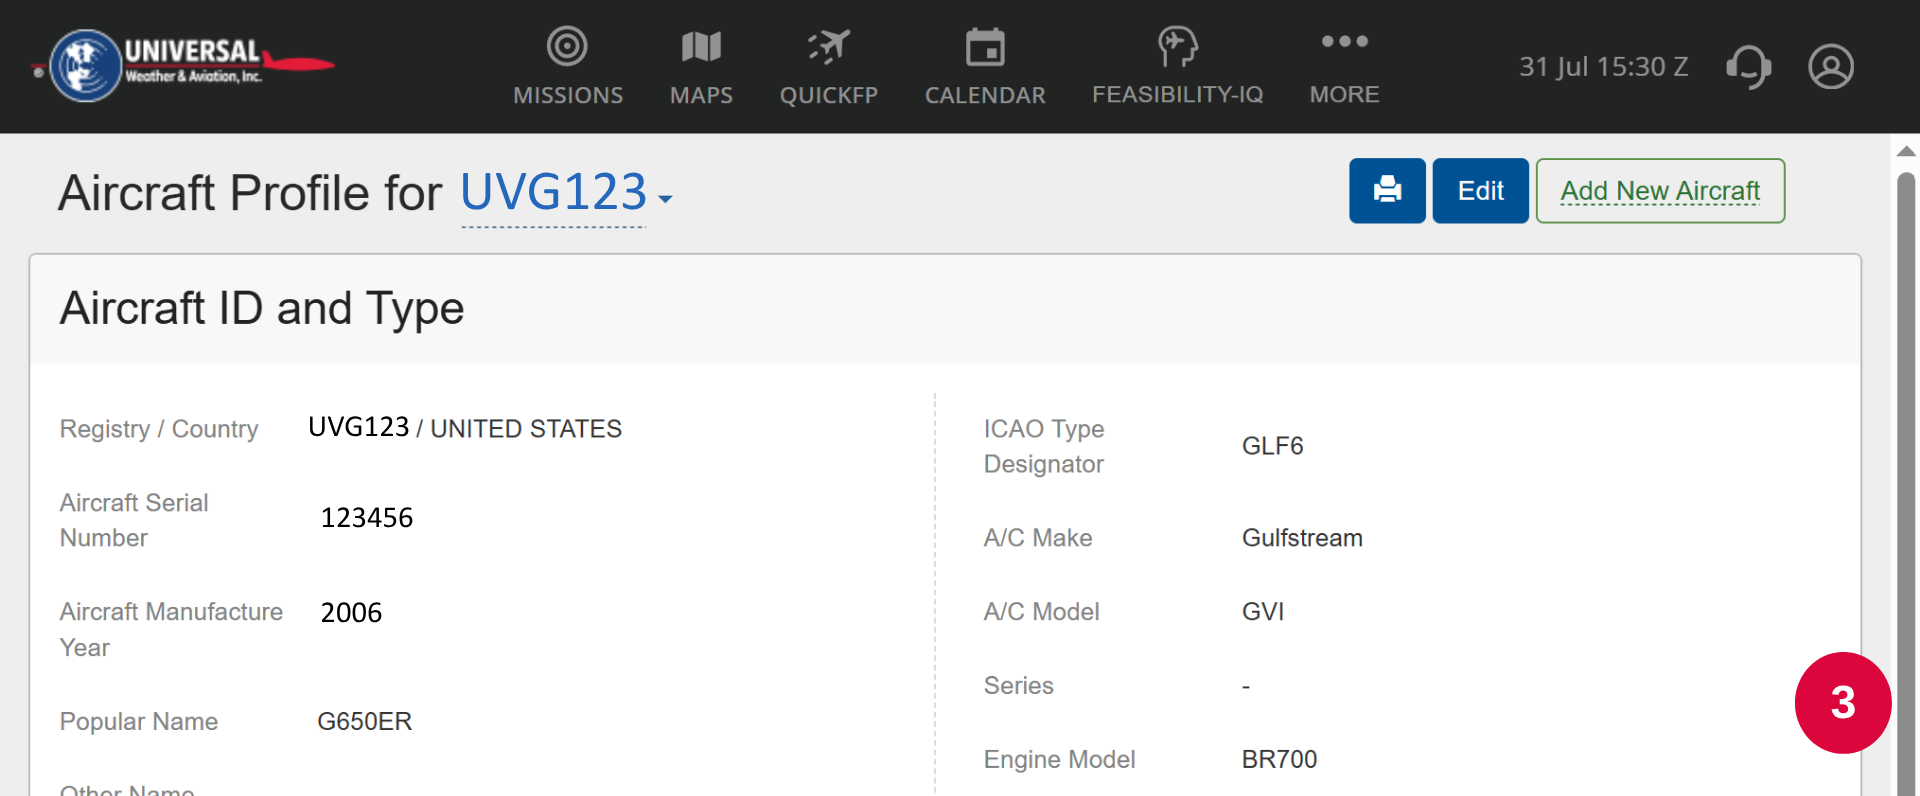Select the MISSIONS menu label

point(568,95)
